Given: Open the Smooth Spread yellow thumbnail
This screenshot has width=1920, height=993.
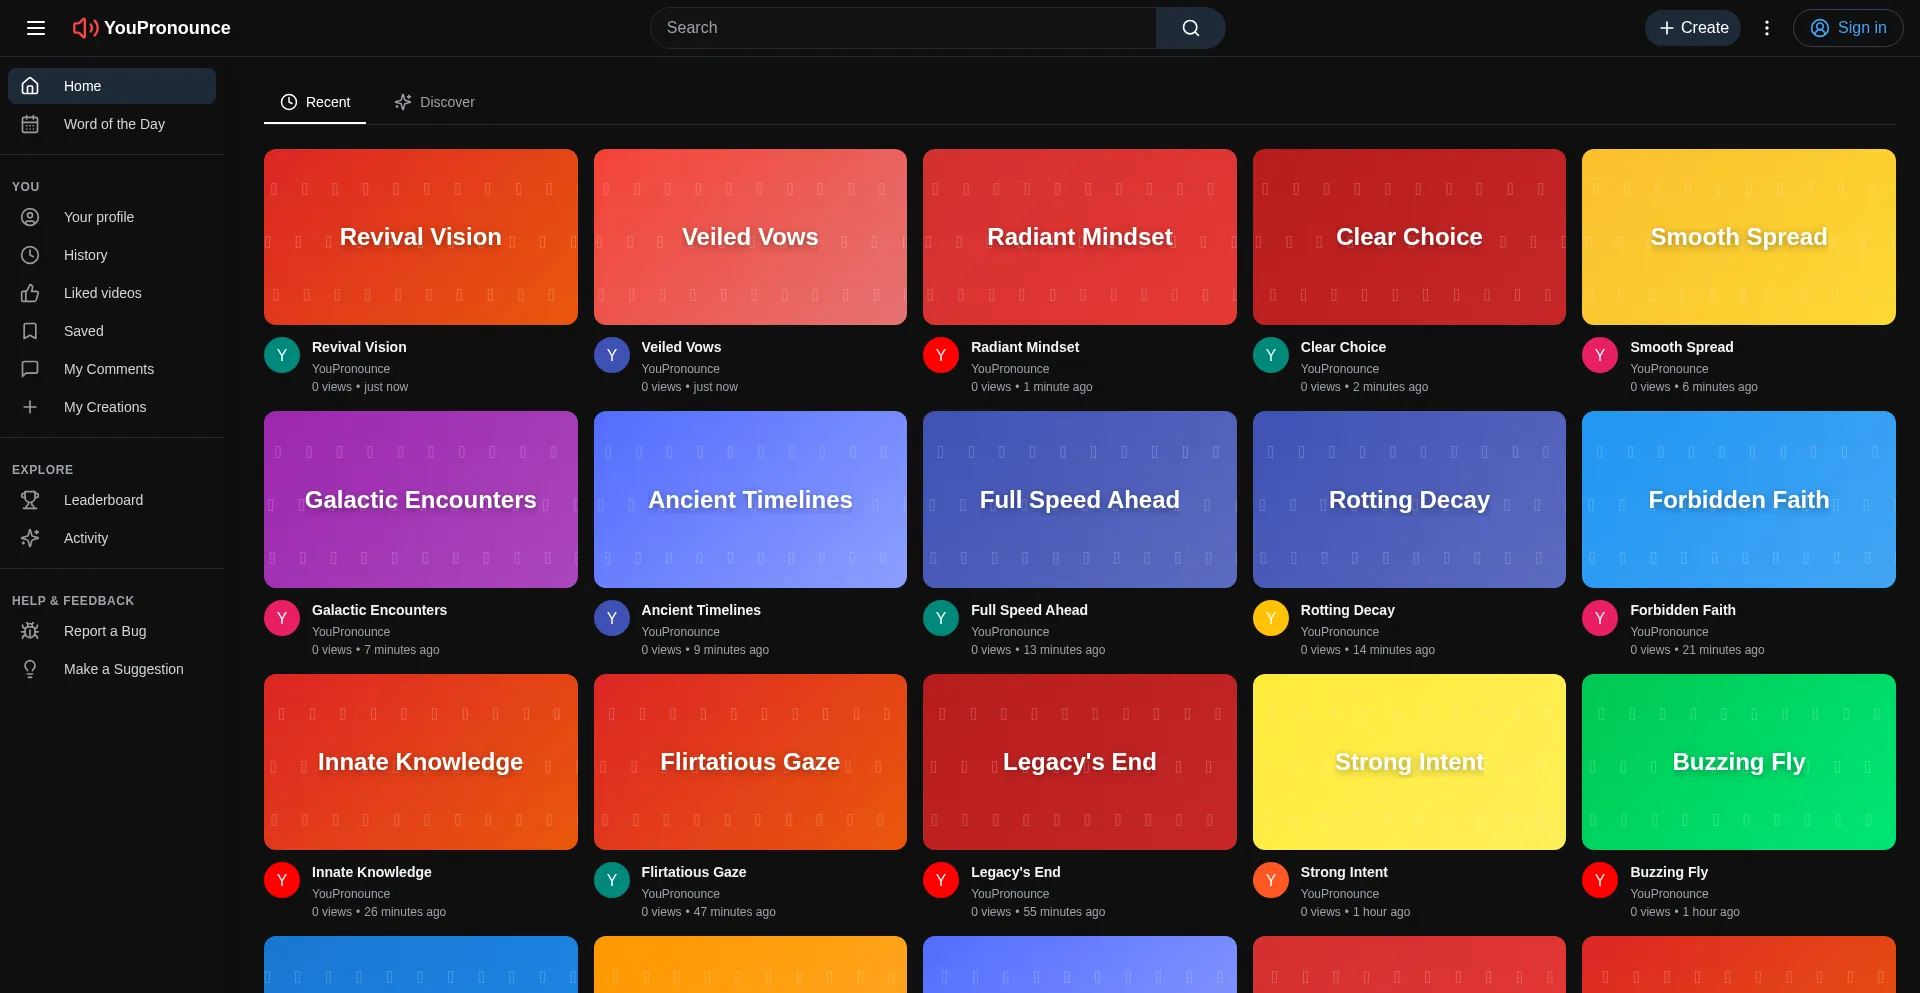Looking at the screenshot, I should pyautogui.click(x=1738, y=237).
